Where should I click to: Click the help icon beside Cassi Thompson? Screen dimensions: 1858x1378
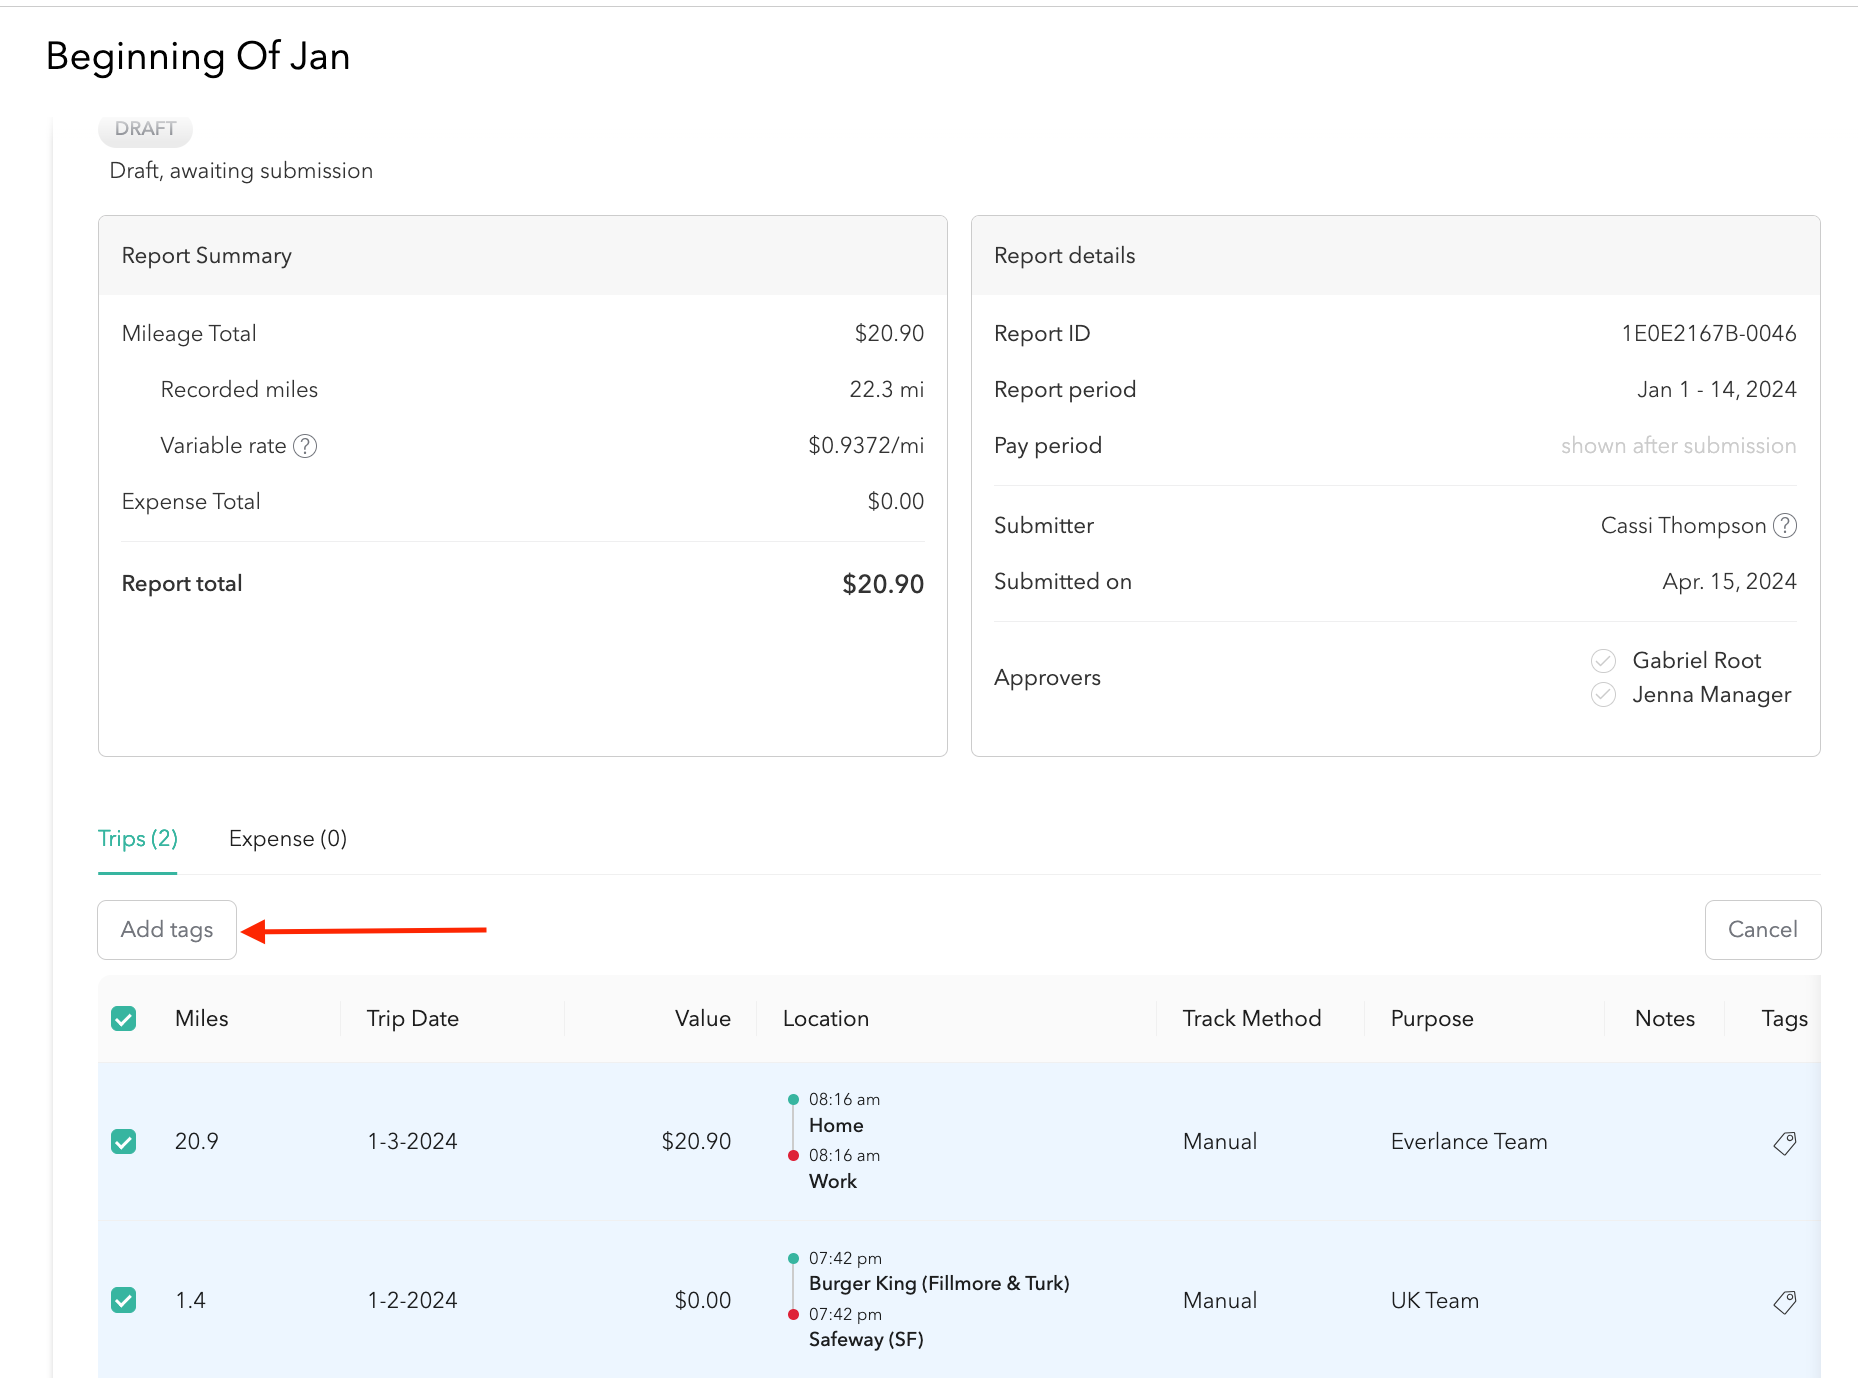point(1784,525)
